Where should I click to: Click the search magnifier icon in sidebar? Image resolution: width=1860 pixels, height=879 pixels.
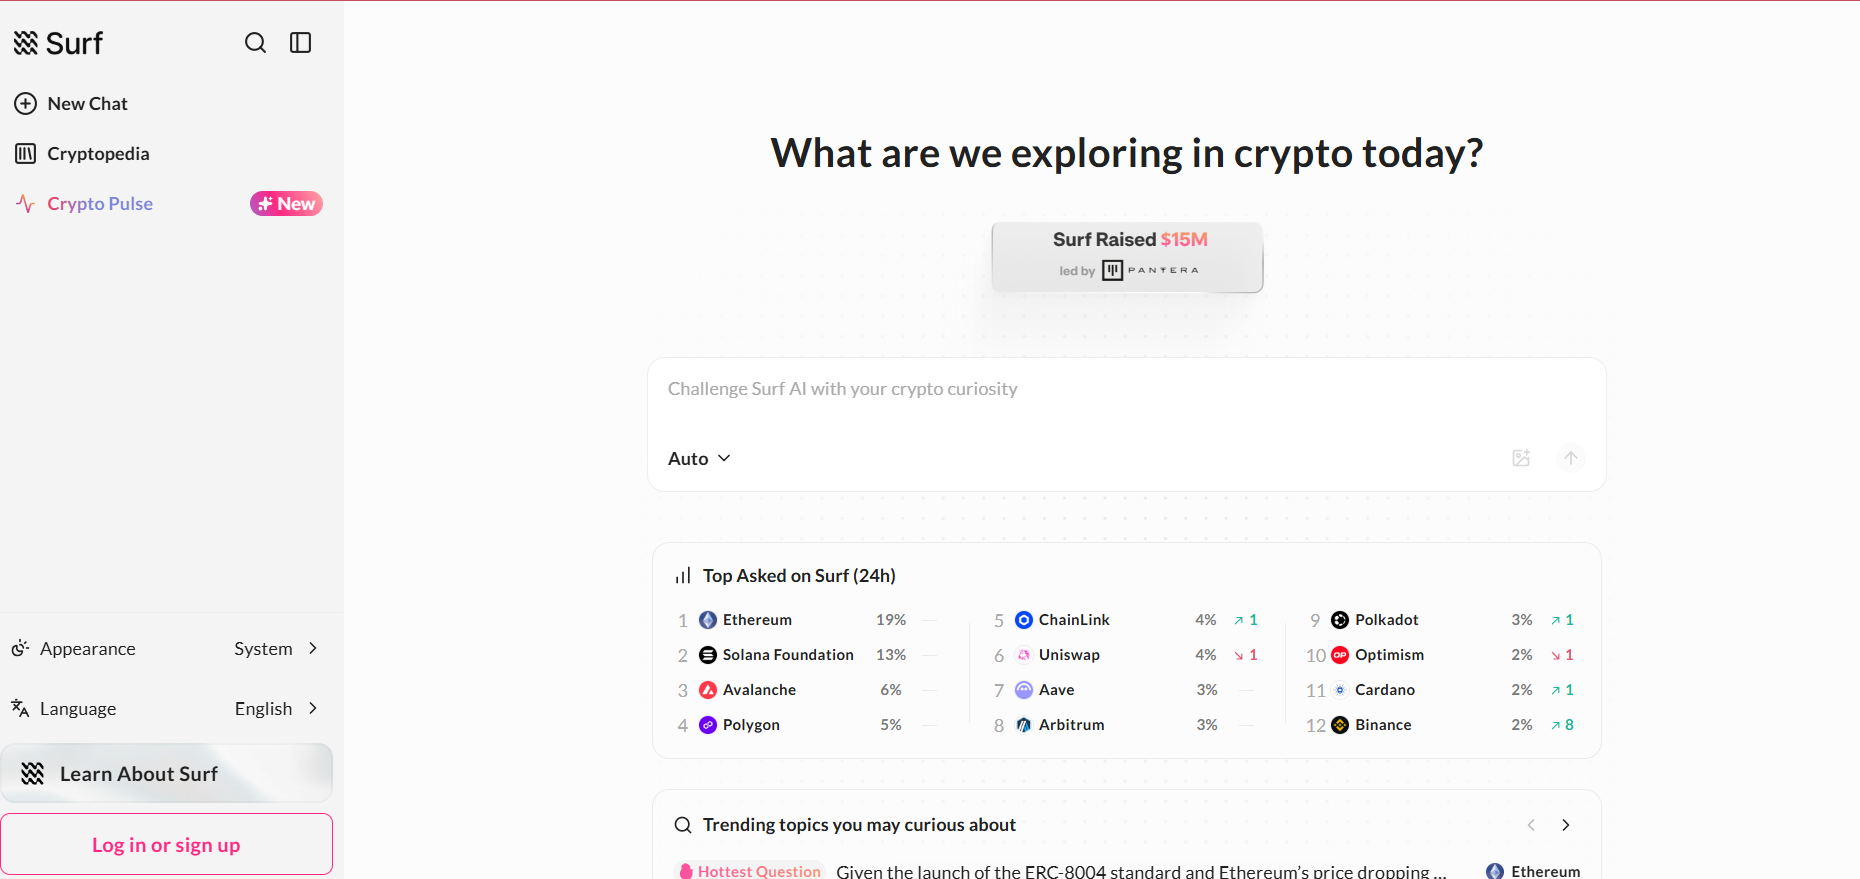pos(255,43)
